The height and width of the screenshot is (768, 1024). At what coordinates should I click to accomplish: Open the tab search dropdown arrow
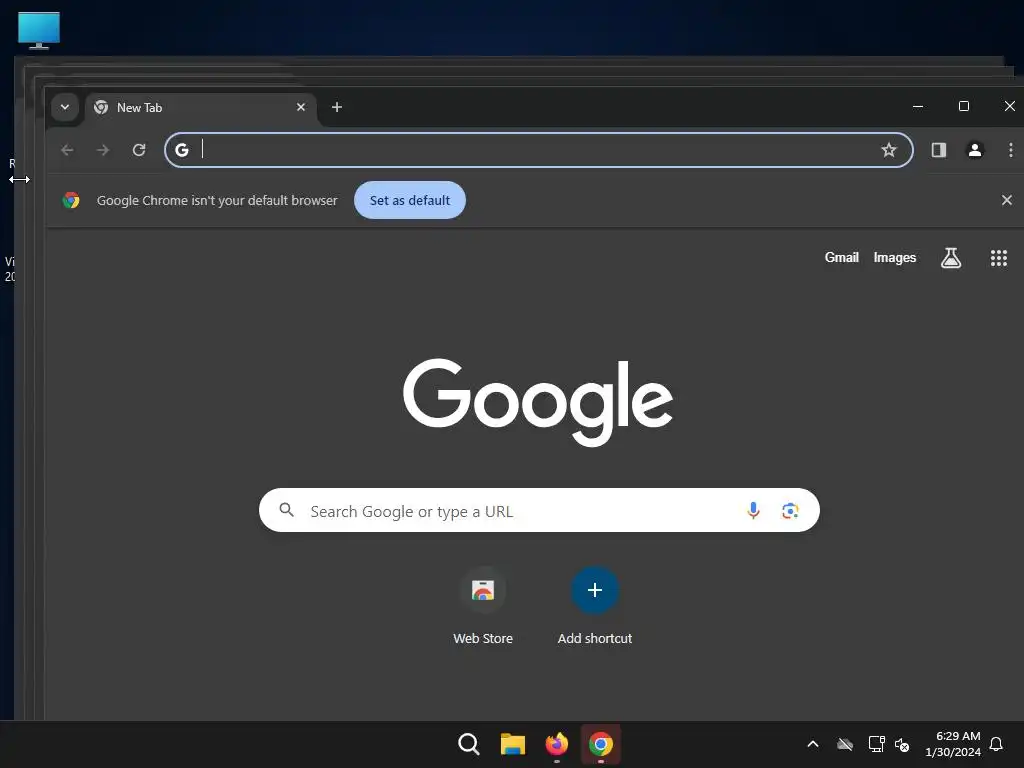click(x=65, y=107)
